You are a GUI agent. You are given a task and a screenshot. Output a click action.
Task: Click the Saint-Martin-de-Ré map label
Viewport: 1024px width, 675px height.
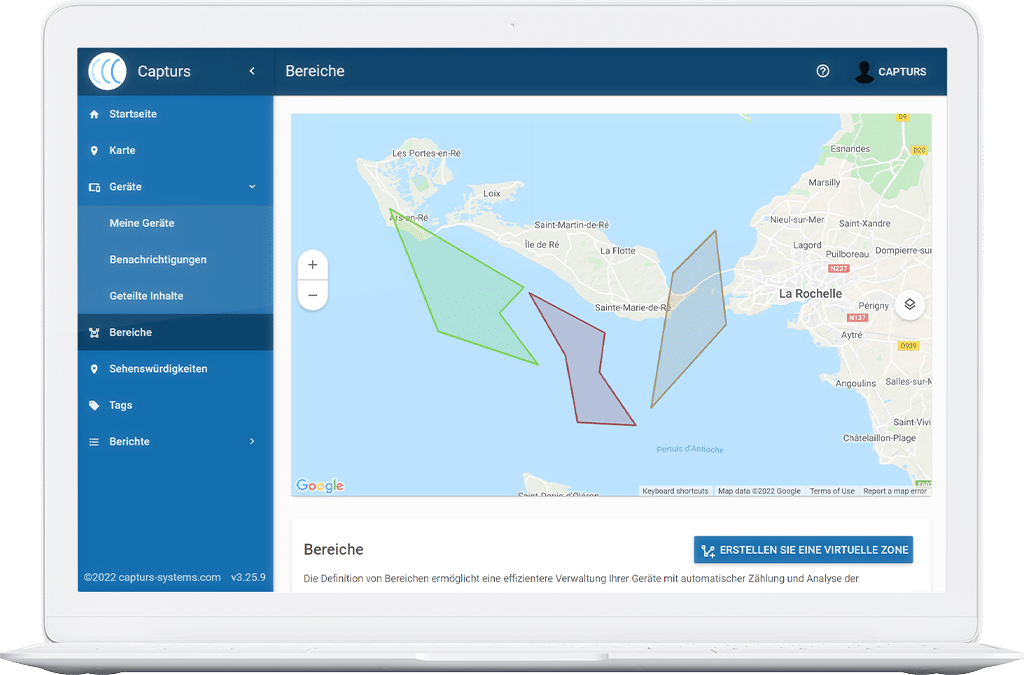point(571,225)
